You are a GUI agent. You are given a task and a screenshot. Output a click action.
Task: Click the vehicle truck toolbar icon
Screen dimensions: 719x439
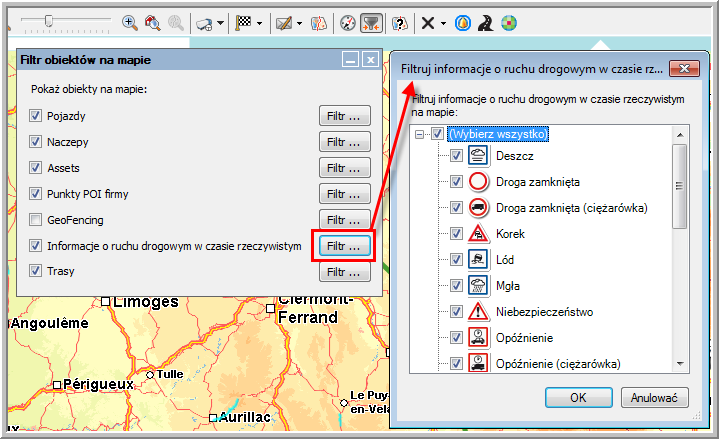[204, 22]
